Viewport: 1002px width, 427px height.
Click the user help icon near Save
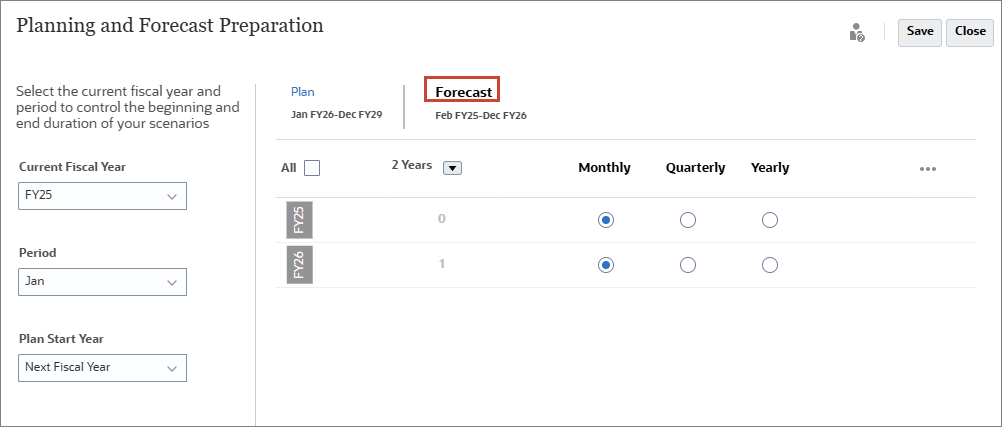[x=857, y=33]
